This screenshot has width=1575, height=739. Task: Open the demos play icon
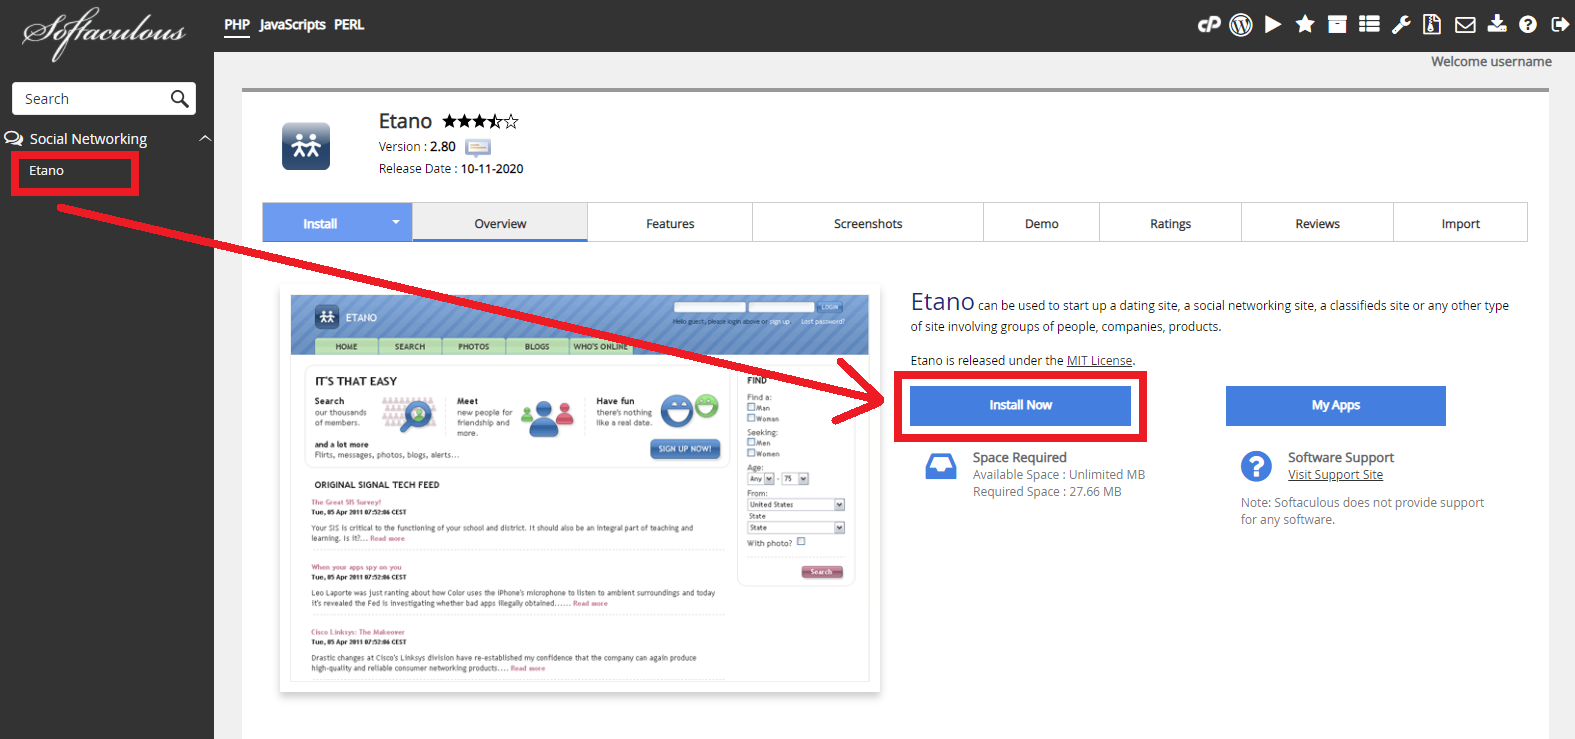[x=1273, y=25]
